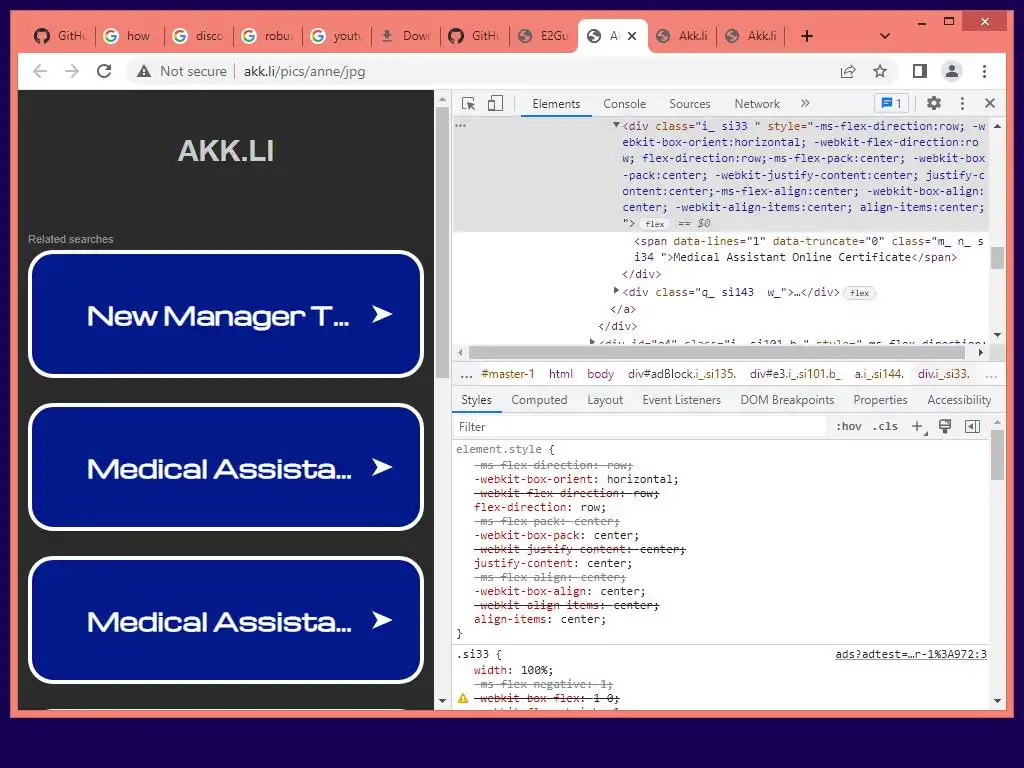Bookmark this page star icon
The width and height of the screenshot is (1024, 768).
click(880, 71)
